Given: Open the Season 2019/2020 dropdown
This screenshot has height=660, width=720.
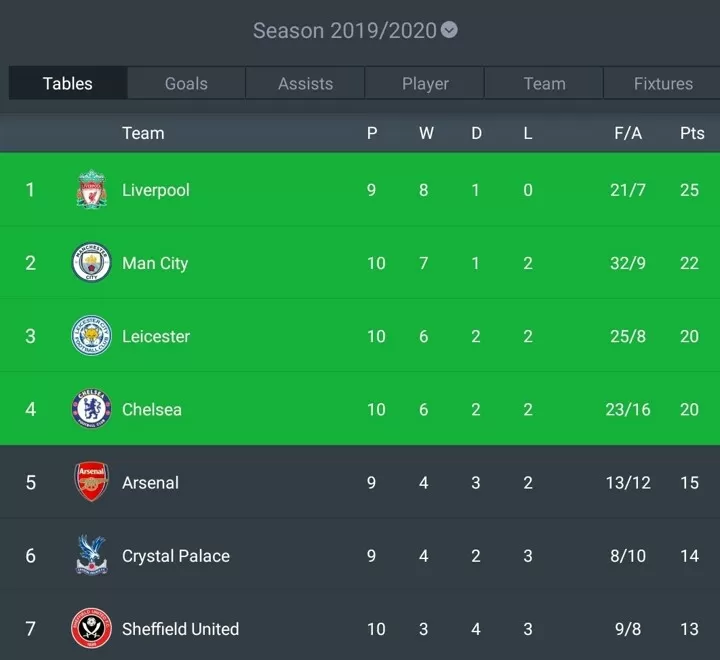Looking at the screenshot, I should point(355,30).
